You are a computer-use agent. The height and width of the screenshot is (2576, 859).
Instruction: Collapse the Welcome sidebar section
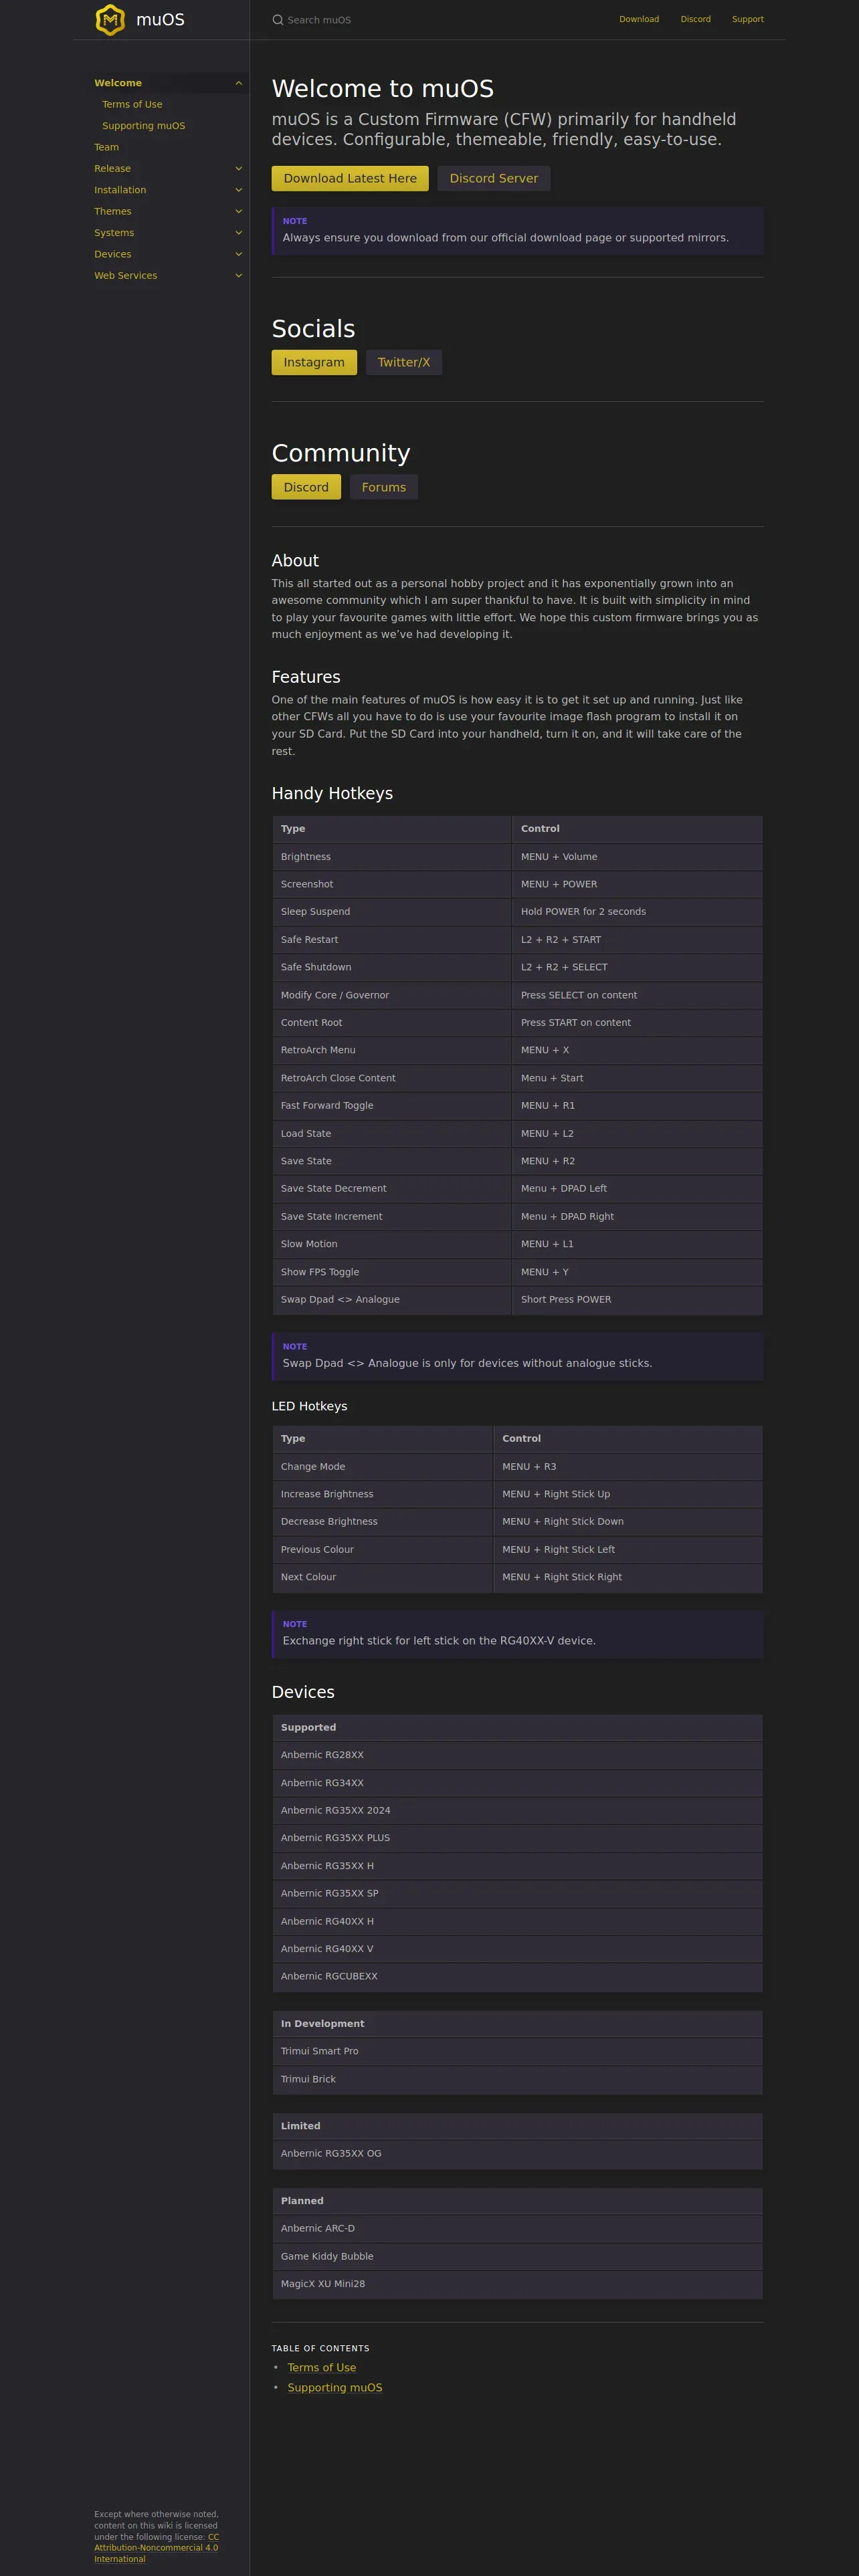pyautogui.click(x=238, y=83)
